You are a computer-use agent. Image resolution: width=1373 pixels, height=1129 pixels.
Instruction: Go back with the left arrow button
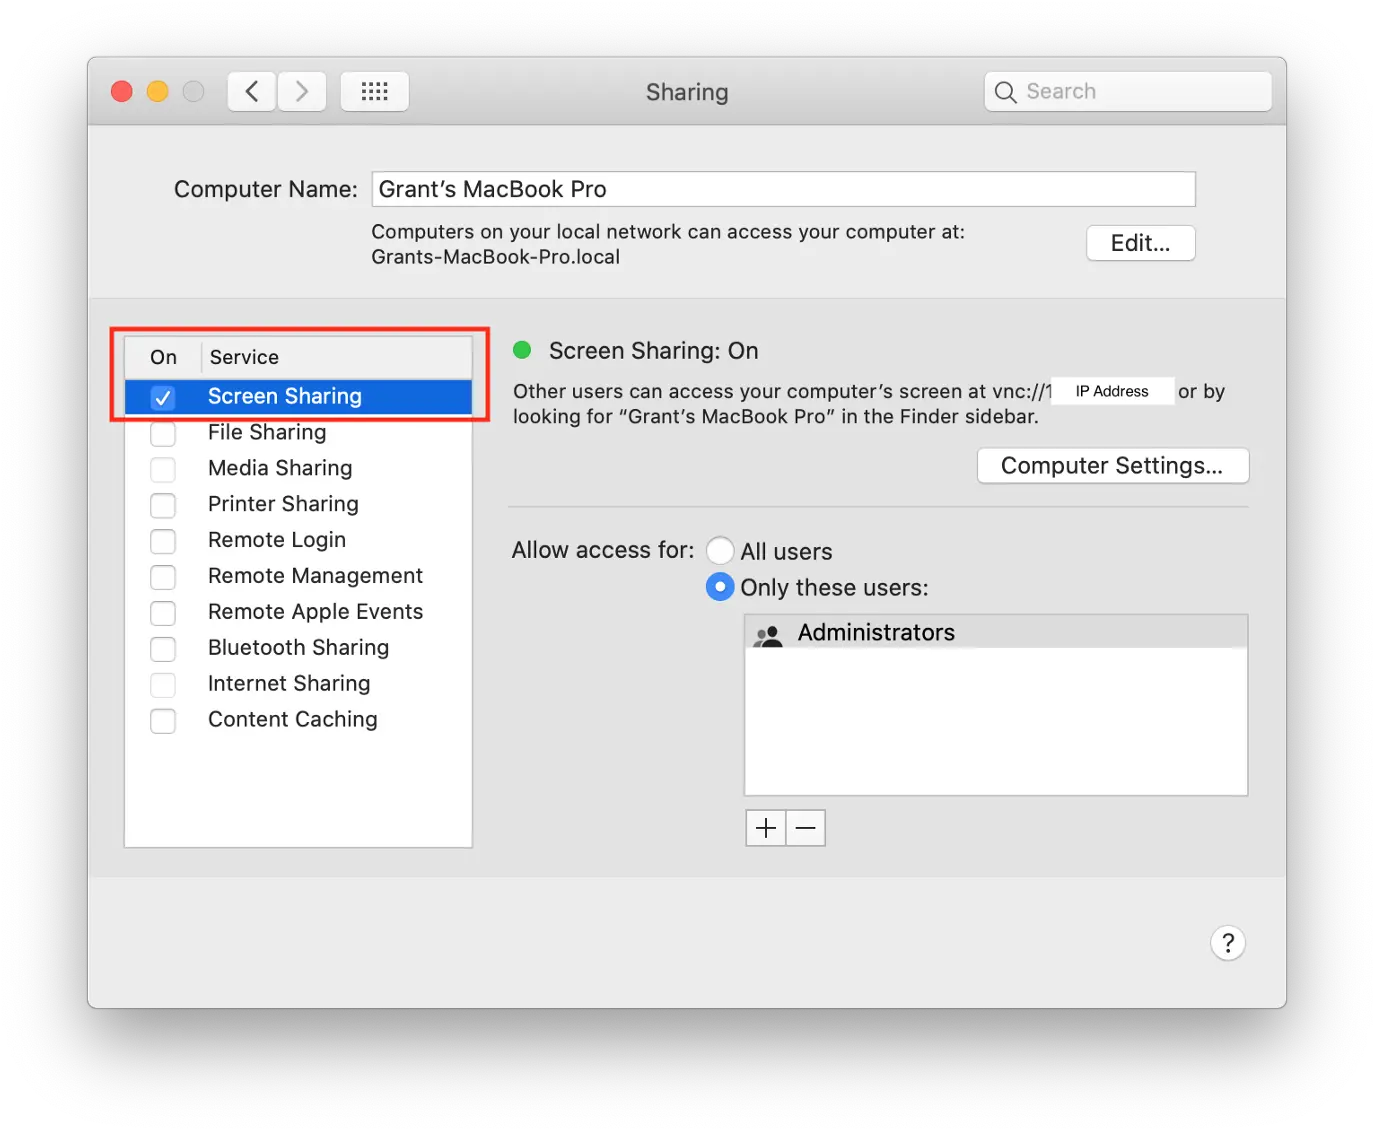[x=252, y=92]
